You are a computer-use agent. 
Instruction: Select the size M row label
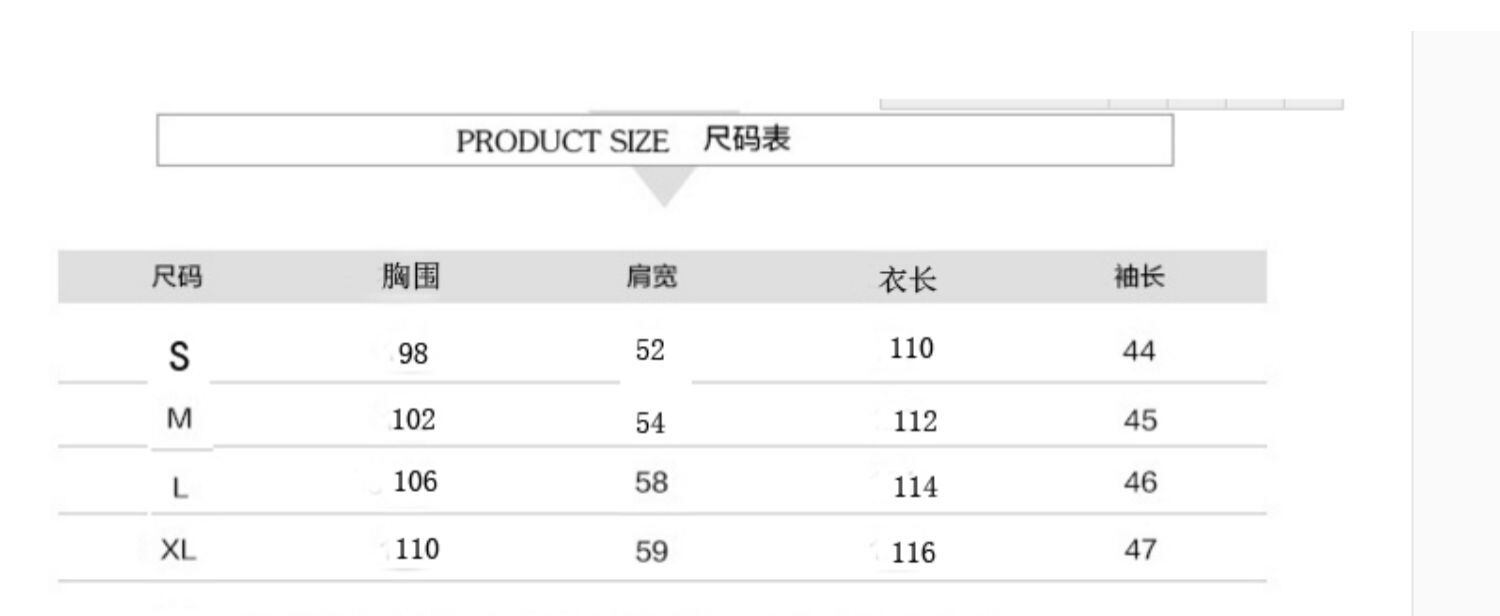pos(179,421)
